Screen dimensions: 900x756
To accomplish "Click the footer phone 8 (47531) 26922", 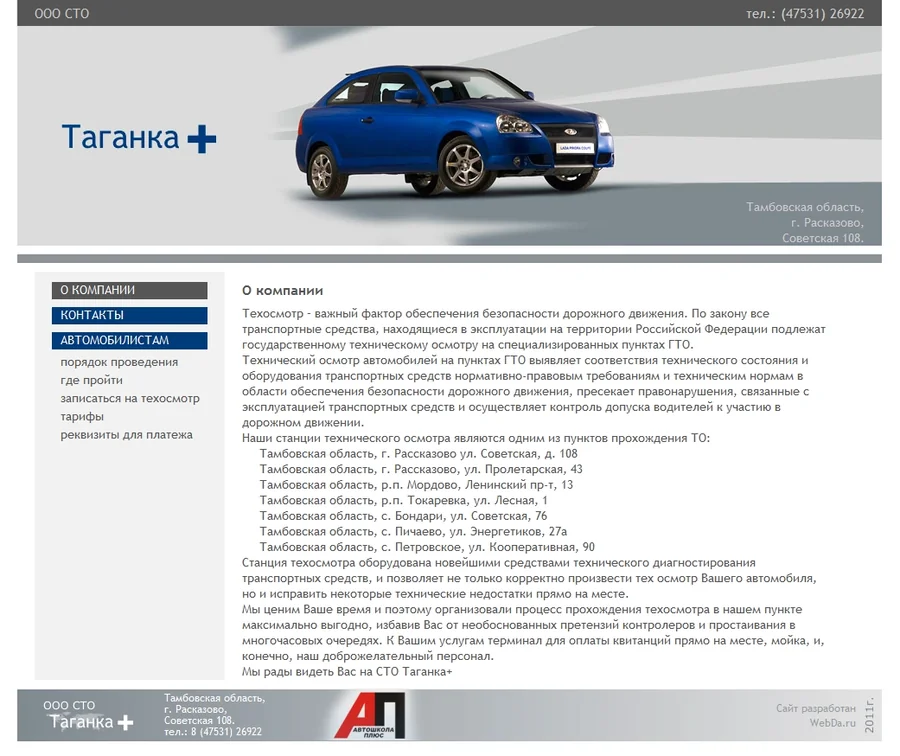I will click(x=226, y=732).
